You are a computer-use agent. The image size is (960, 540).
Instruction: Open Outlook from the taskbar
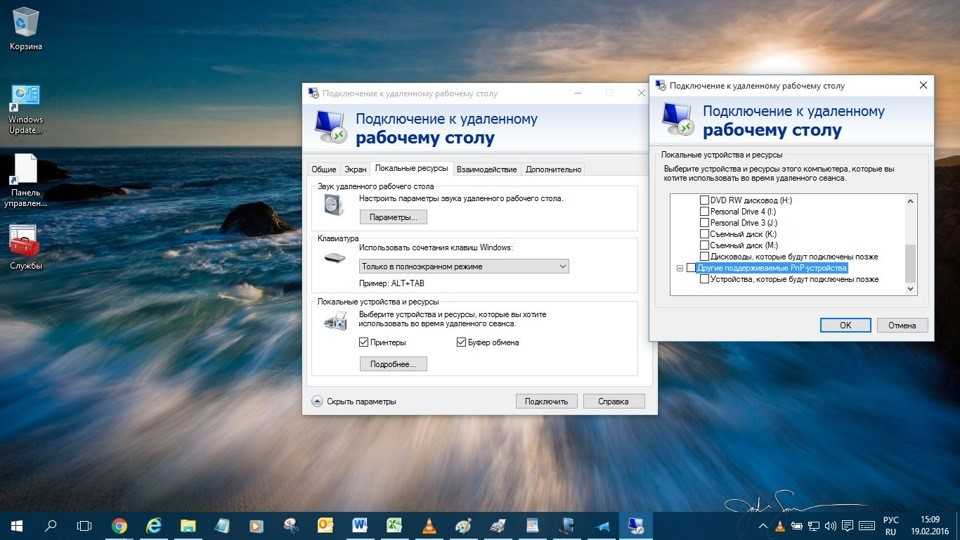pos(325,526)
